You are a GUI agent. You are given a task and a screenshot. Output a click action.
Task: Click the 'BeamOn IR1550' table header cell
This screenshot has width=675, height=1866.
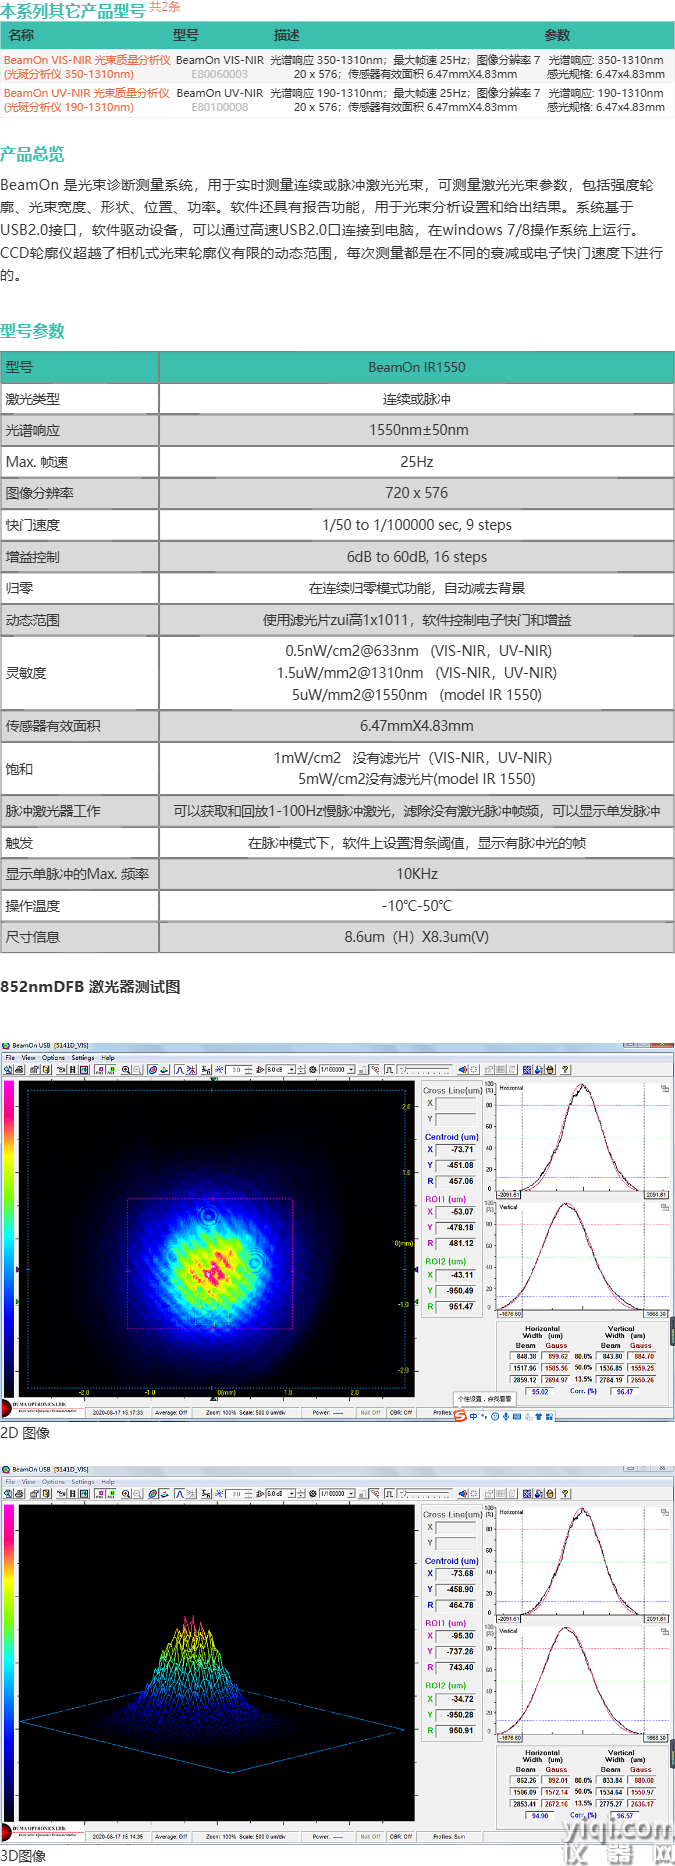coord(417,367)
